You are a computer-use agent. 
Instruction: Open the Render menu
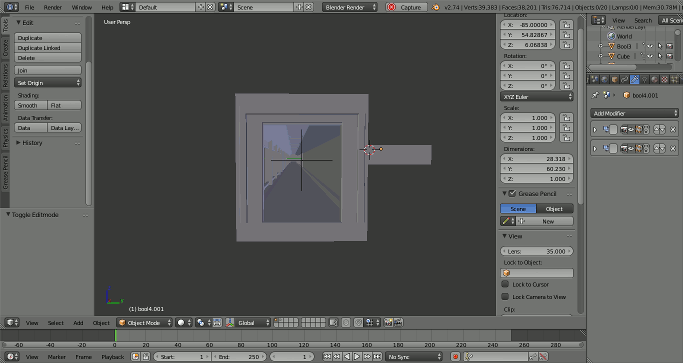click(x=53, y=7)
